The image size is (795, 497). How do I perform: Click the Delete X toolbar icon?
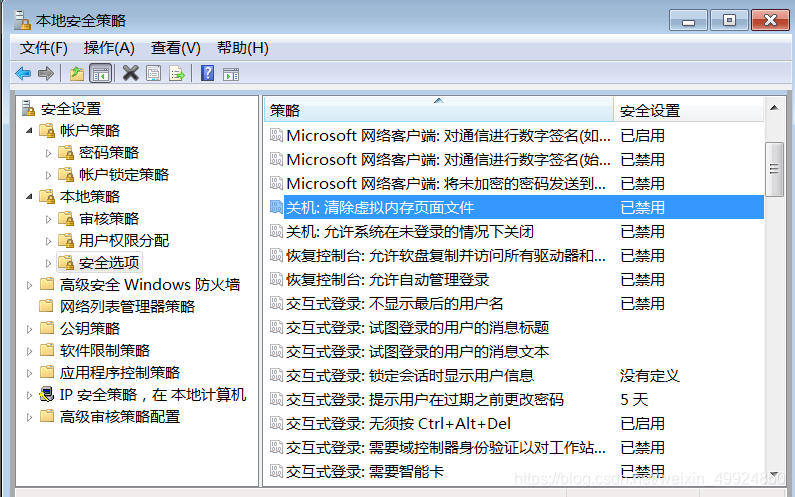(130, 73)
